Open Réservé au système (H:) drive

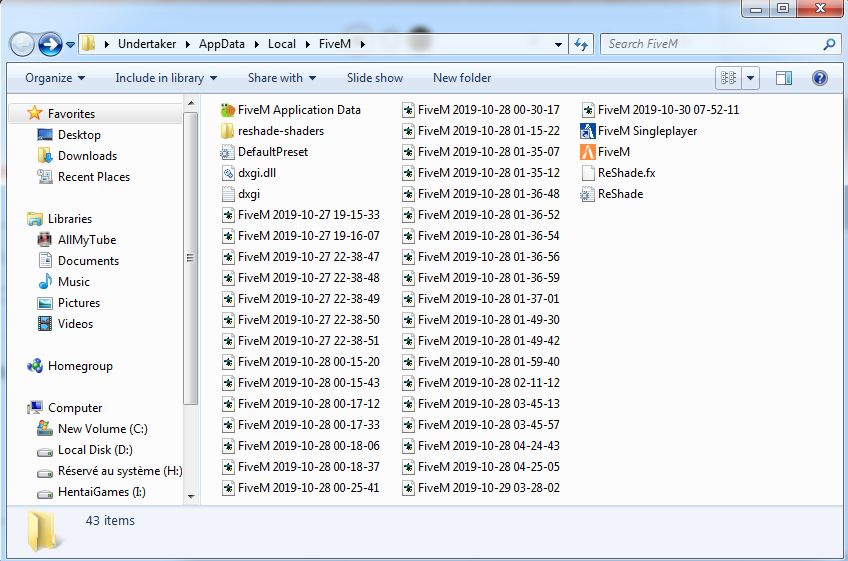point(120,471)
